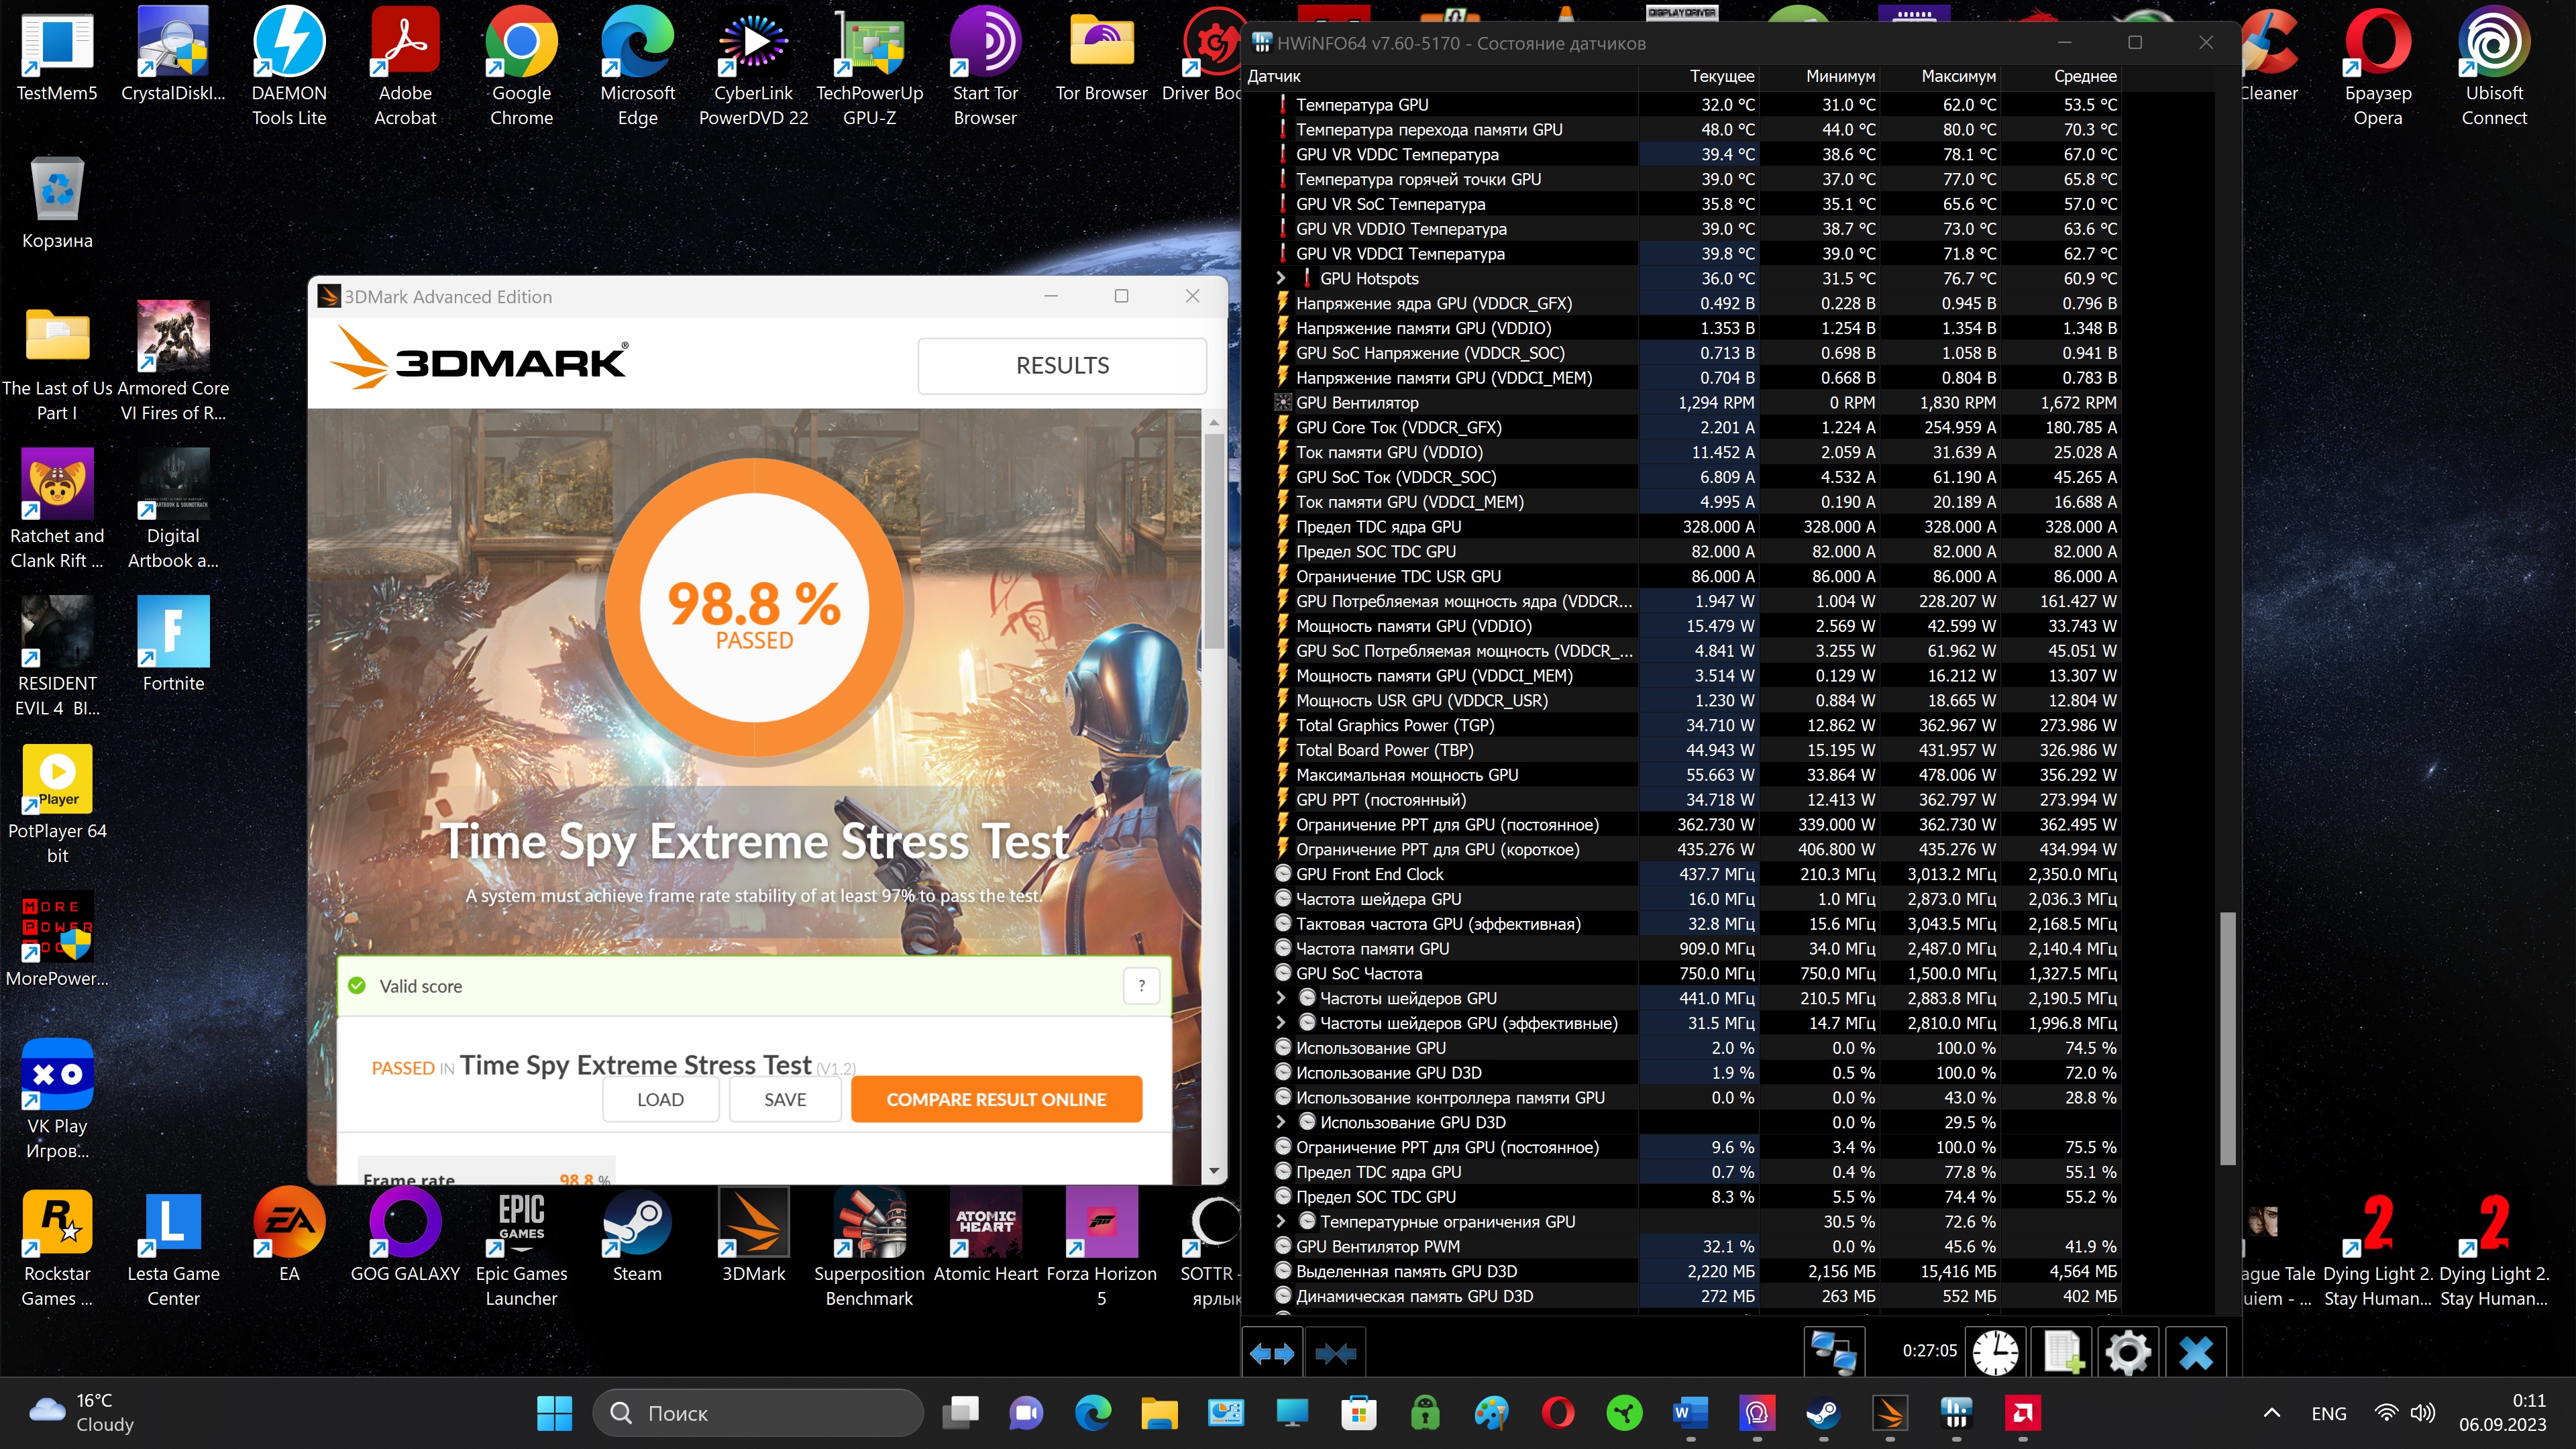The width and height of the screenshot is (2576, 1449).
Task: Expand GPU Hotspots sensor group
Action: coord(1281,278)
